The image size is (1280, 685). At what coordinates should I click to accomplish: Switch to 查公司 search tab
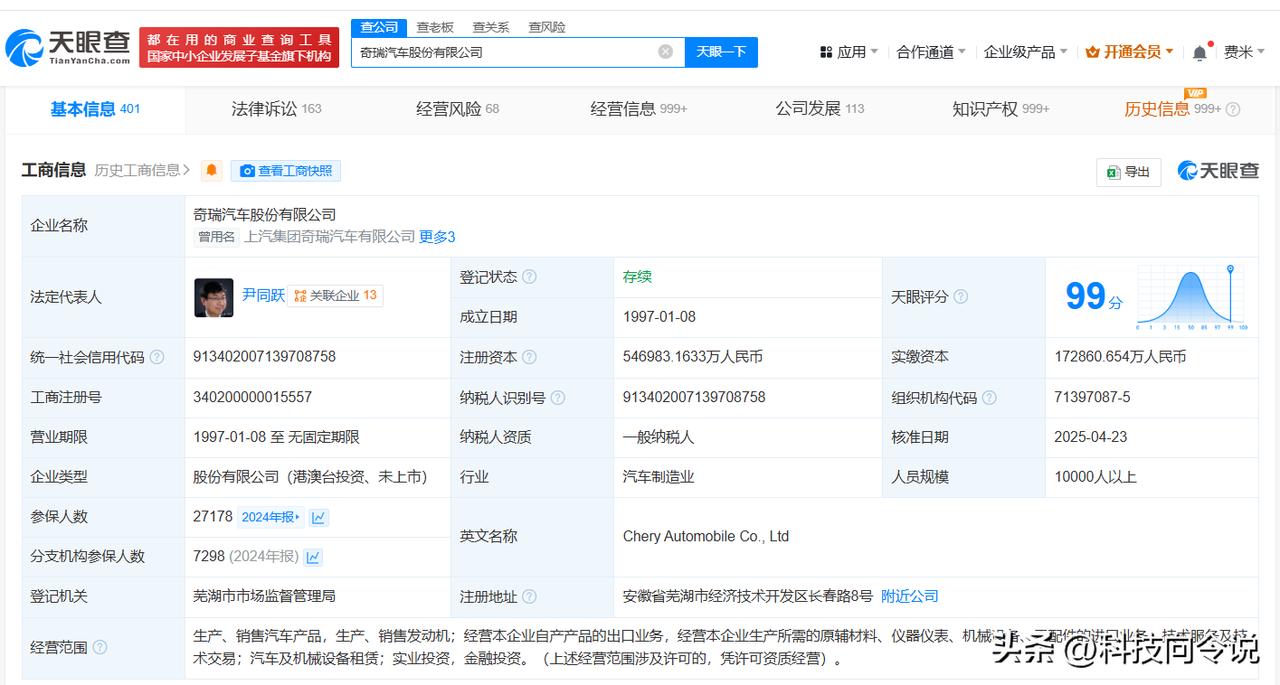(x=379, y=27)
